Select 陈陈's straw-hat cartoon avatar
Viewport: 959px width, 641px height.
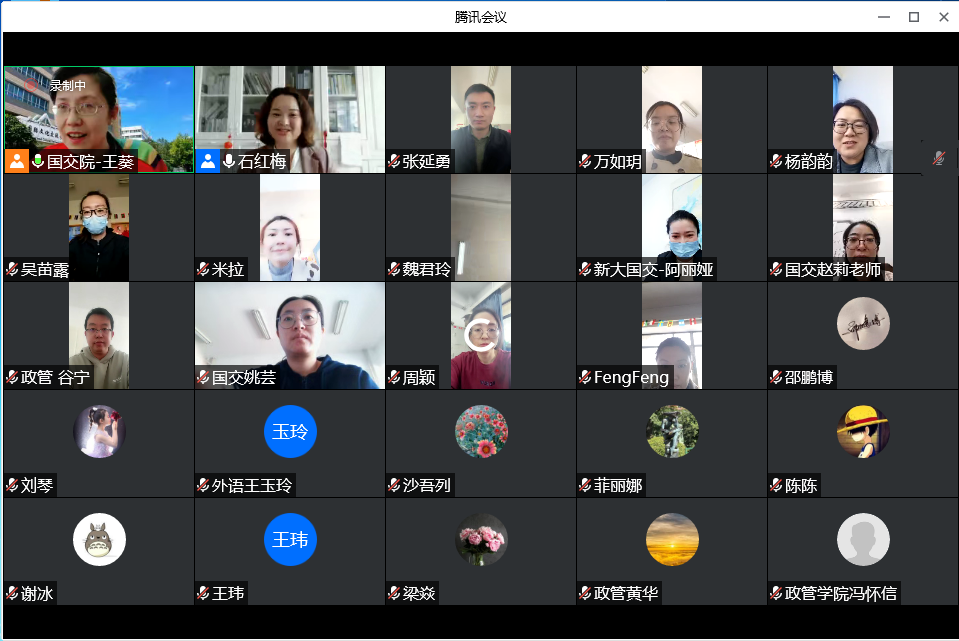[863, 432]
